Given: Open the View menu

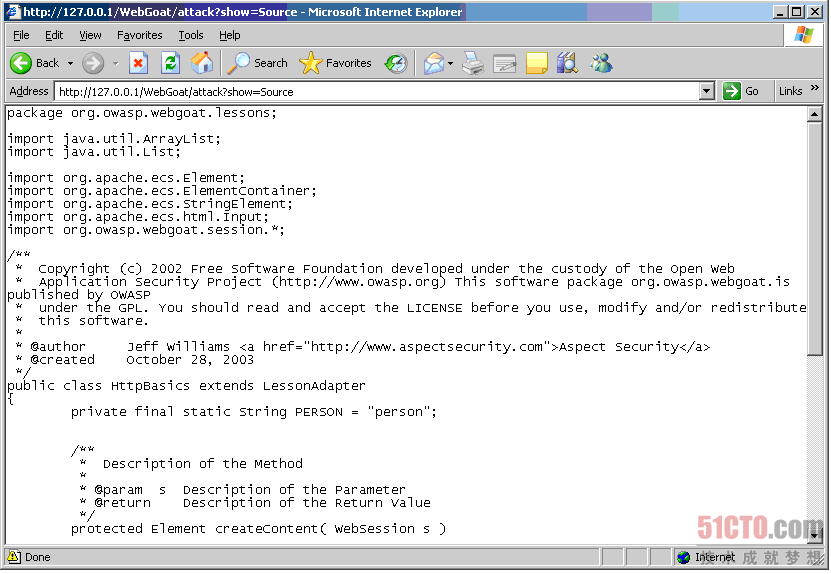Looking at the screenshot, I should pyautogui.click(x=90, y=36).
